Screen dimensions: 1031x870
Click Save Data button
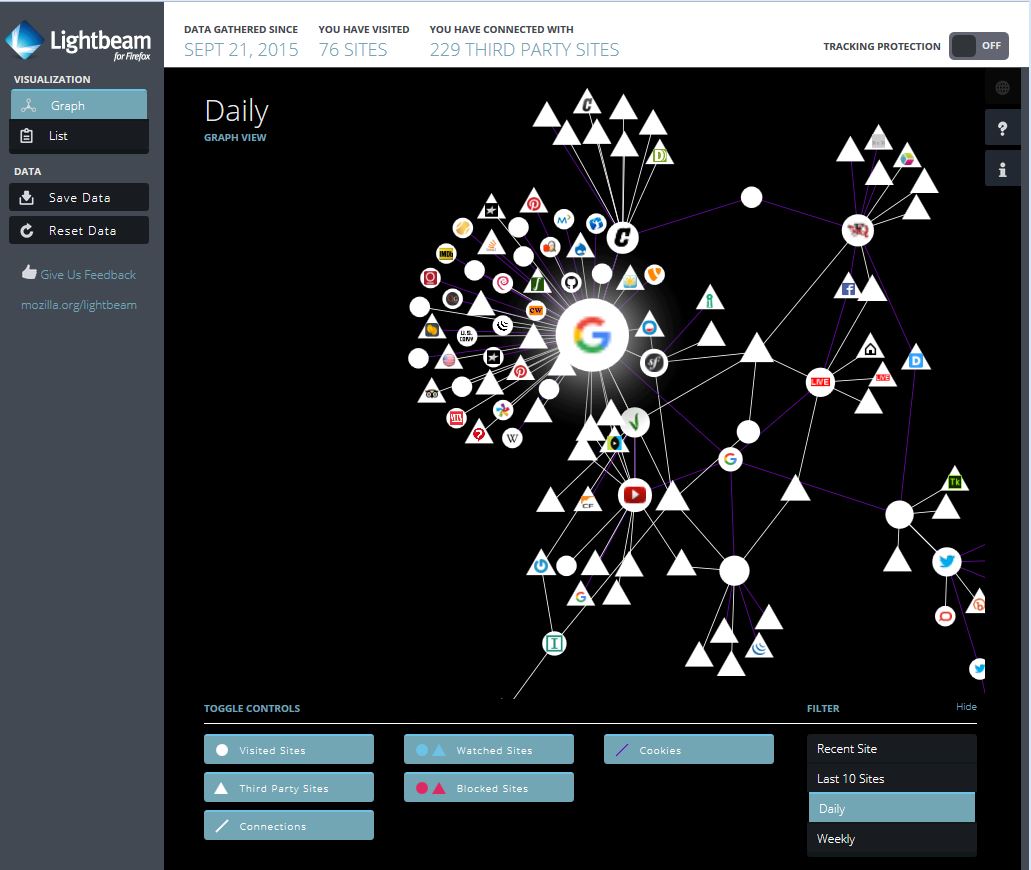79,197
